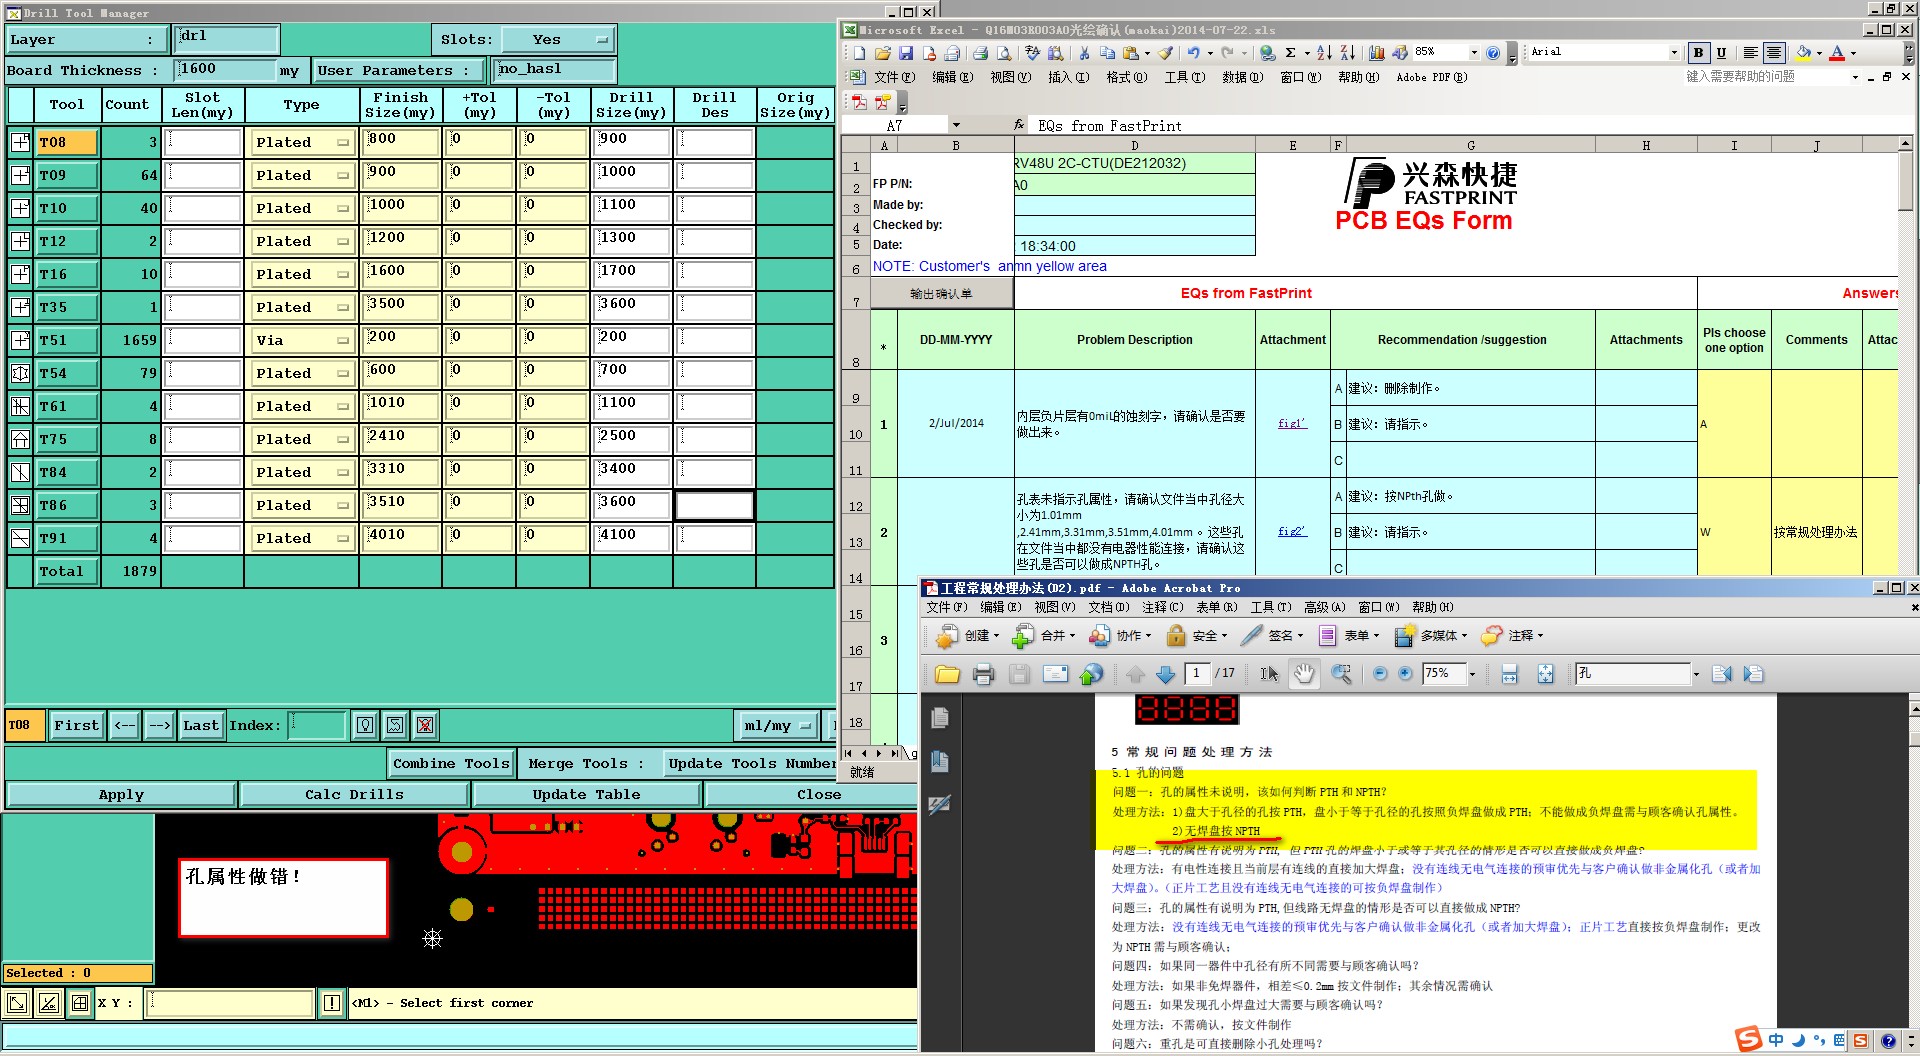This screenshot has width=1920, height=1056.
Task: Open the fig1' attachment link in Excel
Action: point(1292,424)
